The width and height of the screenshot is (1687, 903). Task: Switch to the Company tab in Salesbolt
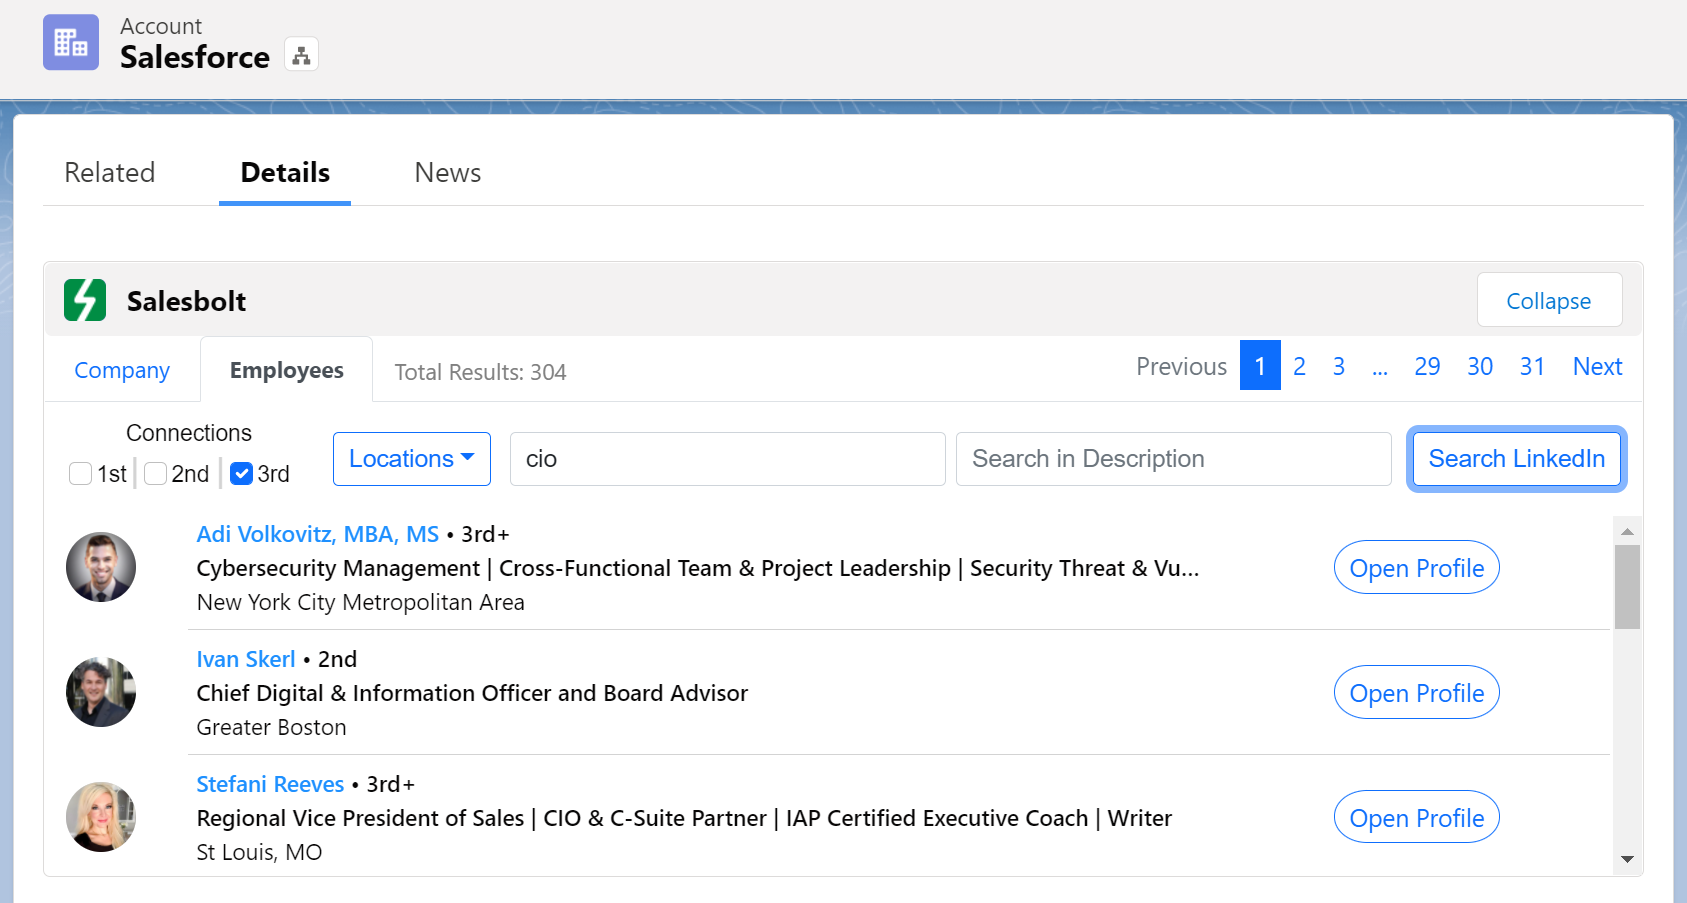(x=122, y=370)
